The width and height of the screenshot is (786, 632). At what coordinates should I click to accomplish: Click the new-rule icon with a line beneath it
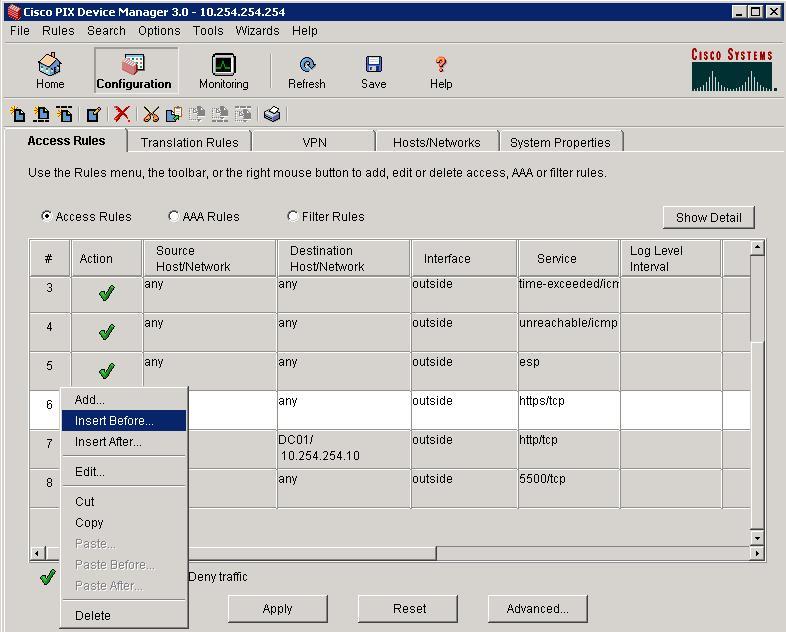(41, 114)
